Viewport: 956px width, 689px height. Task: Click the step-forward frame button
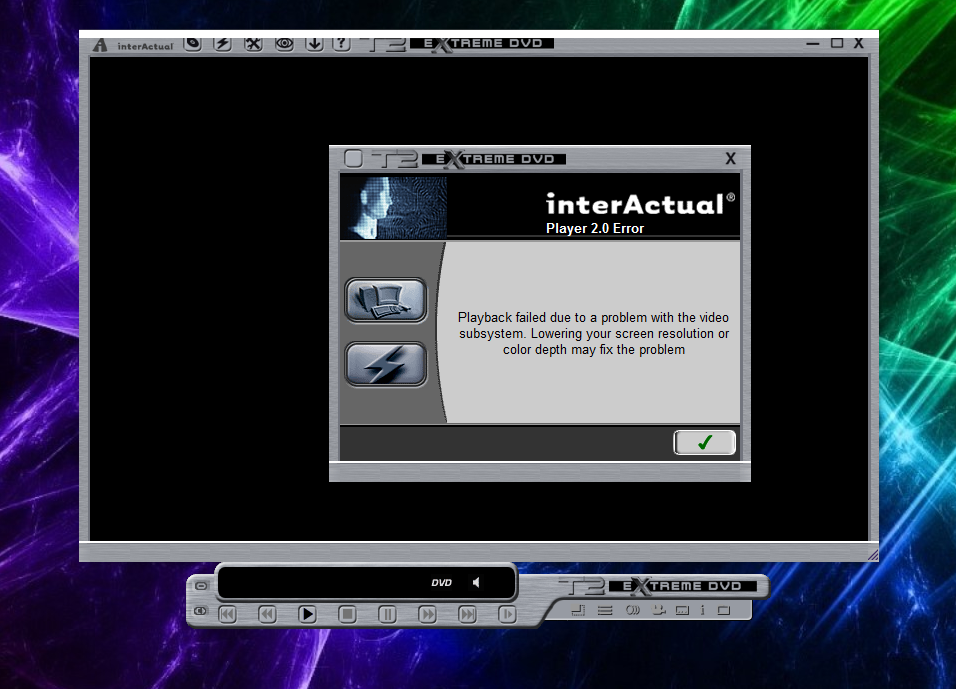(x=507, y=614)
